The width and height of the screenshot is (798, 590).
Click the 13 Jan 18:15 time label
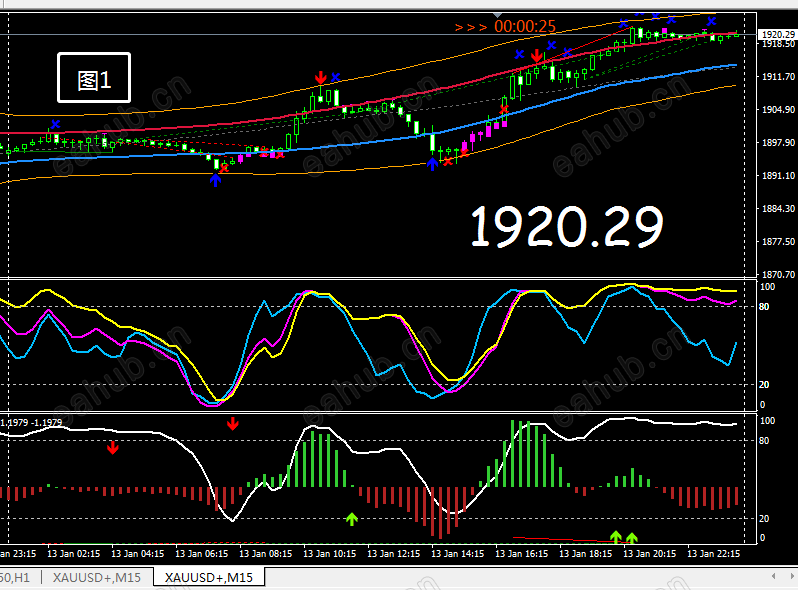coord(586,553)
